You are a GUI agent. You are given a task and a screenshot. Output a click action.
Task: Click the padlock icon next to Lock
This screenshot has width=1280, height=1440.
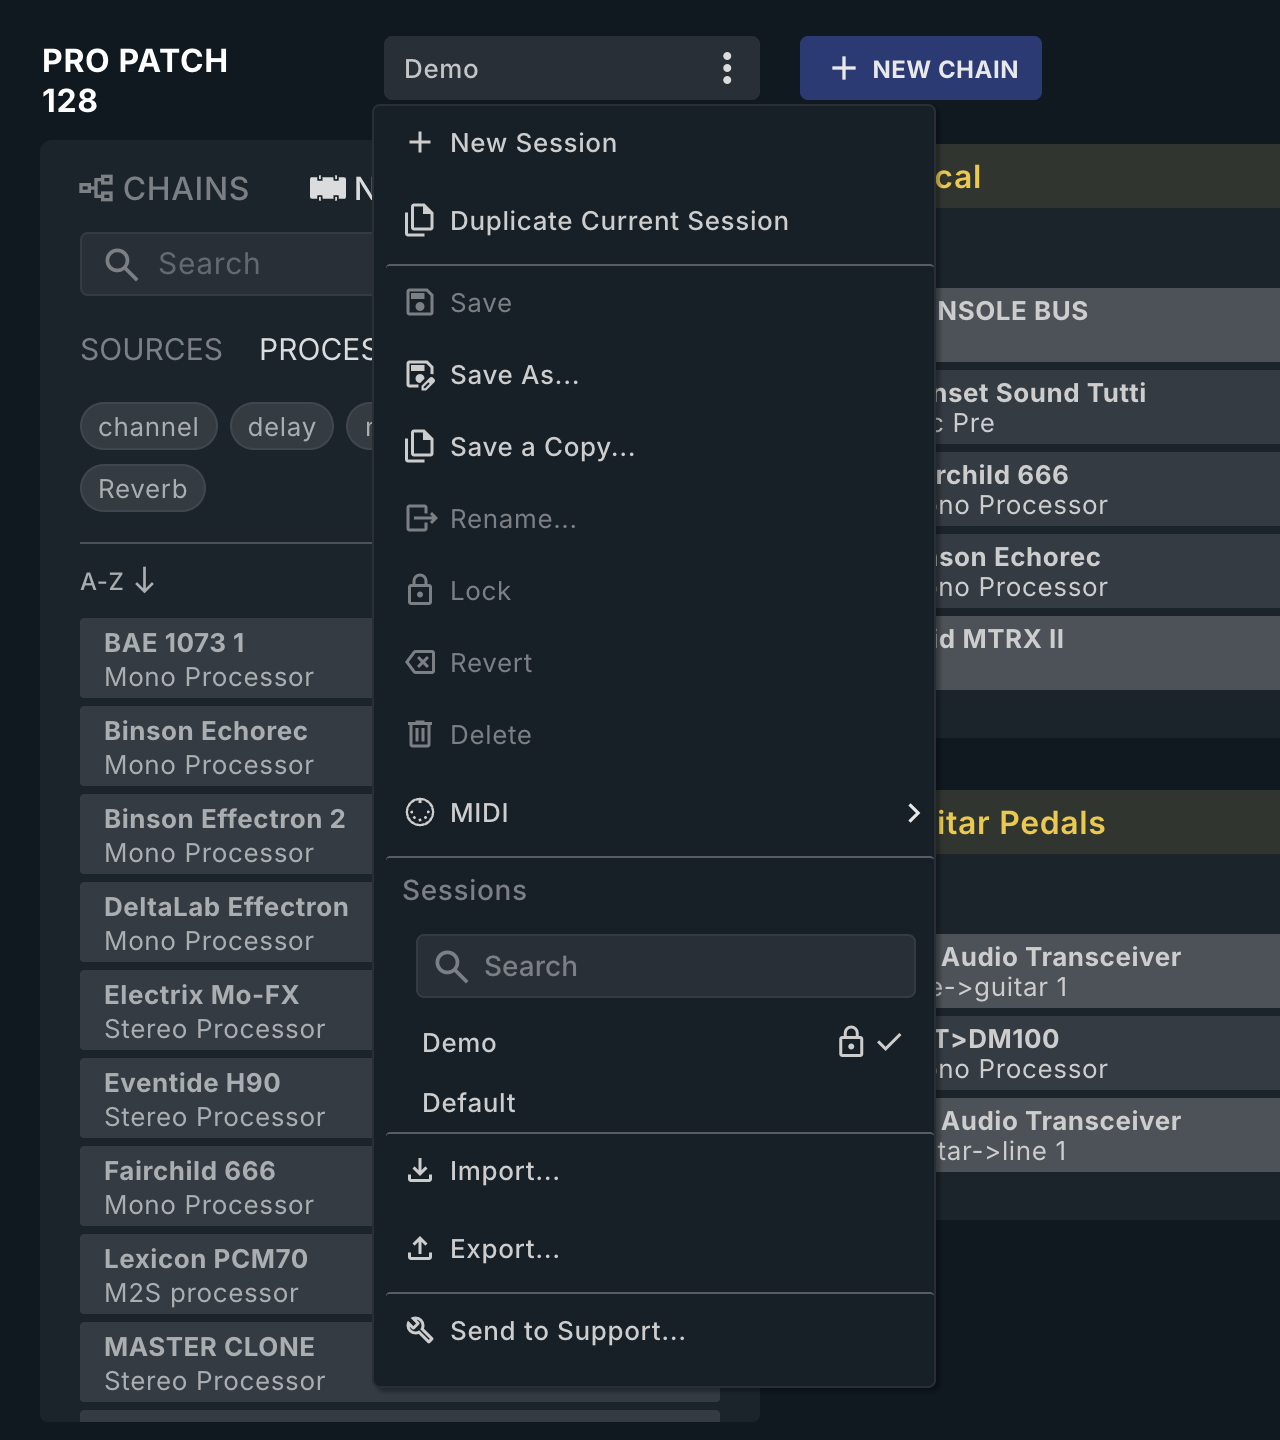coord(420,590)
